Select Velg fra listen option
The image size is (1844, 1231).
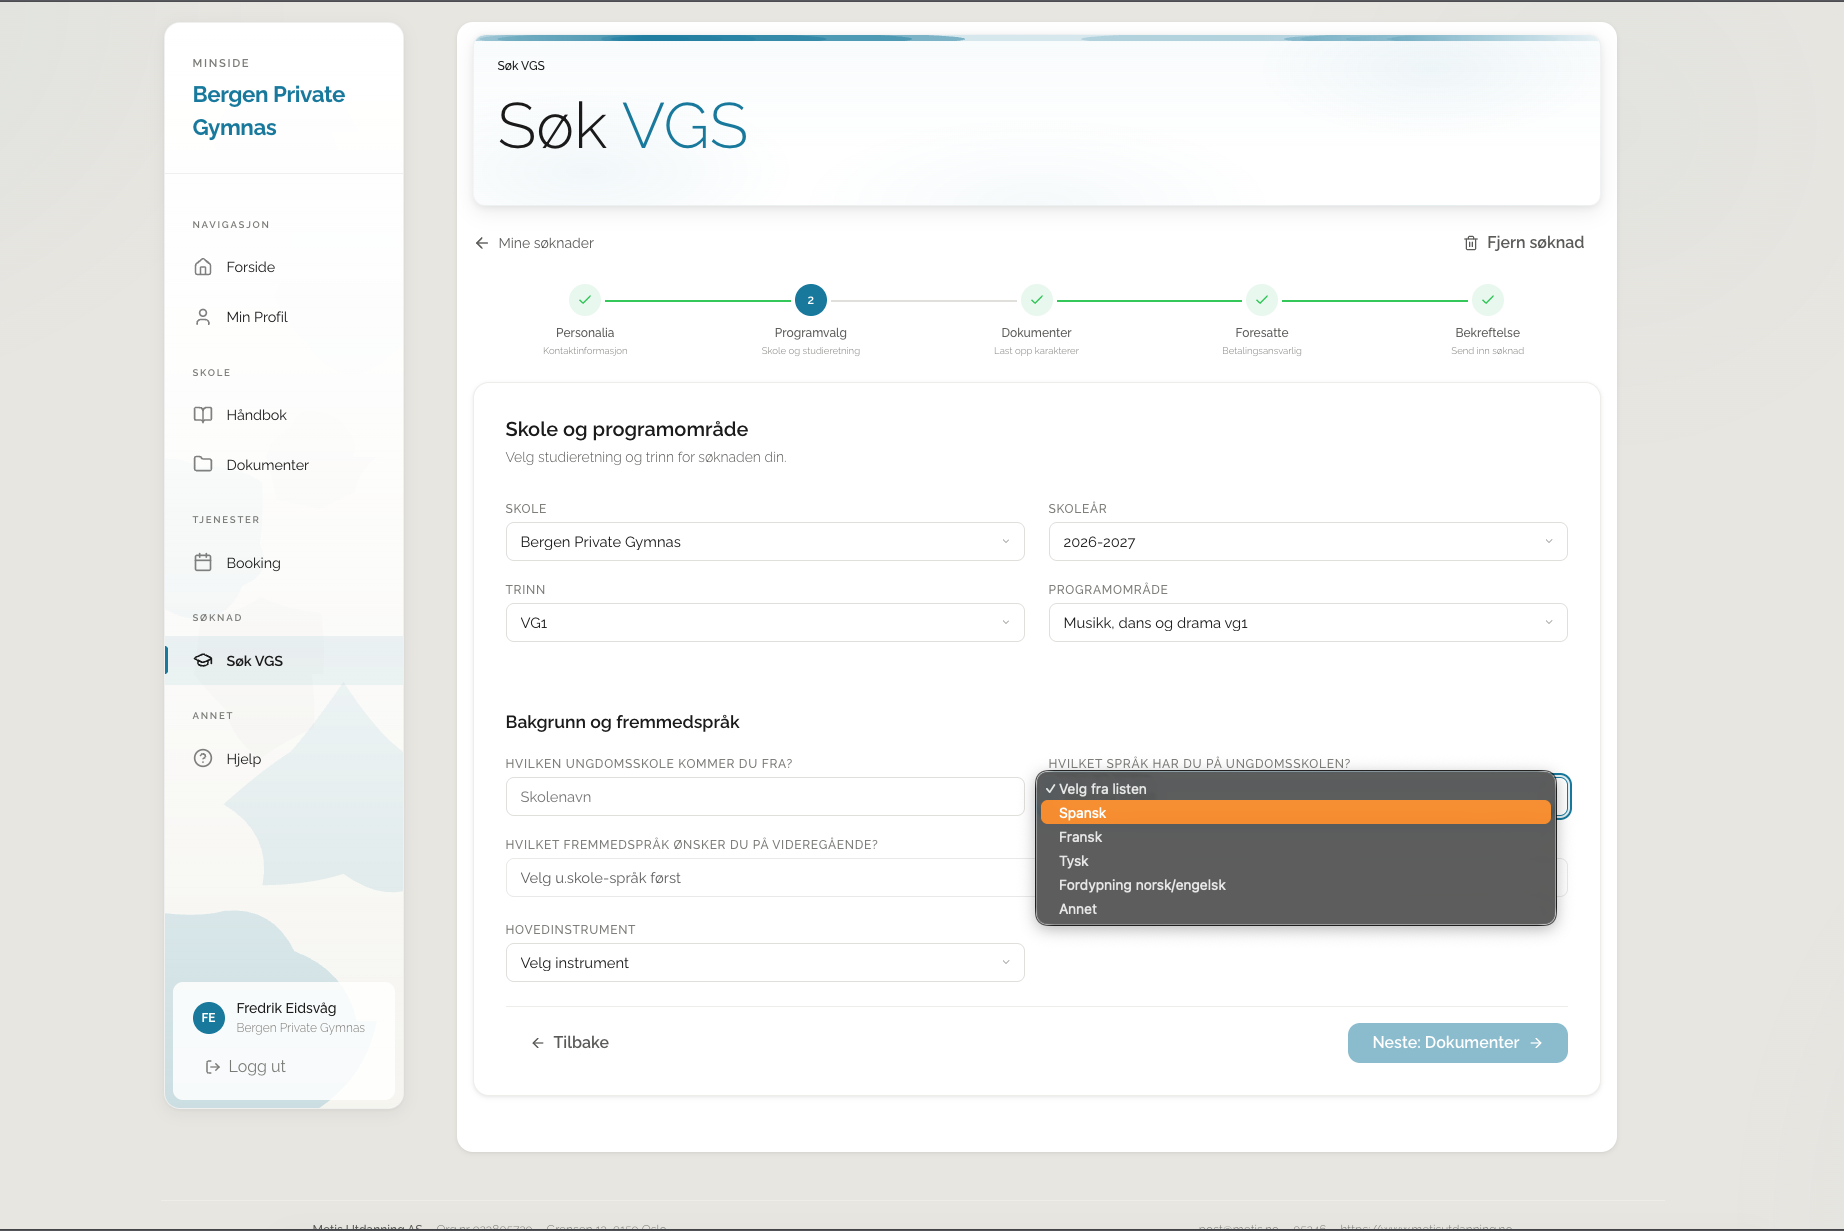pyautogui.click(x=1296, y=789)
